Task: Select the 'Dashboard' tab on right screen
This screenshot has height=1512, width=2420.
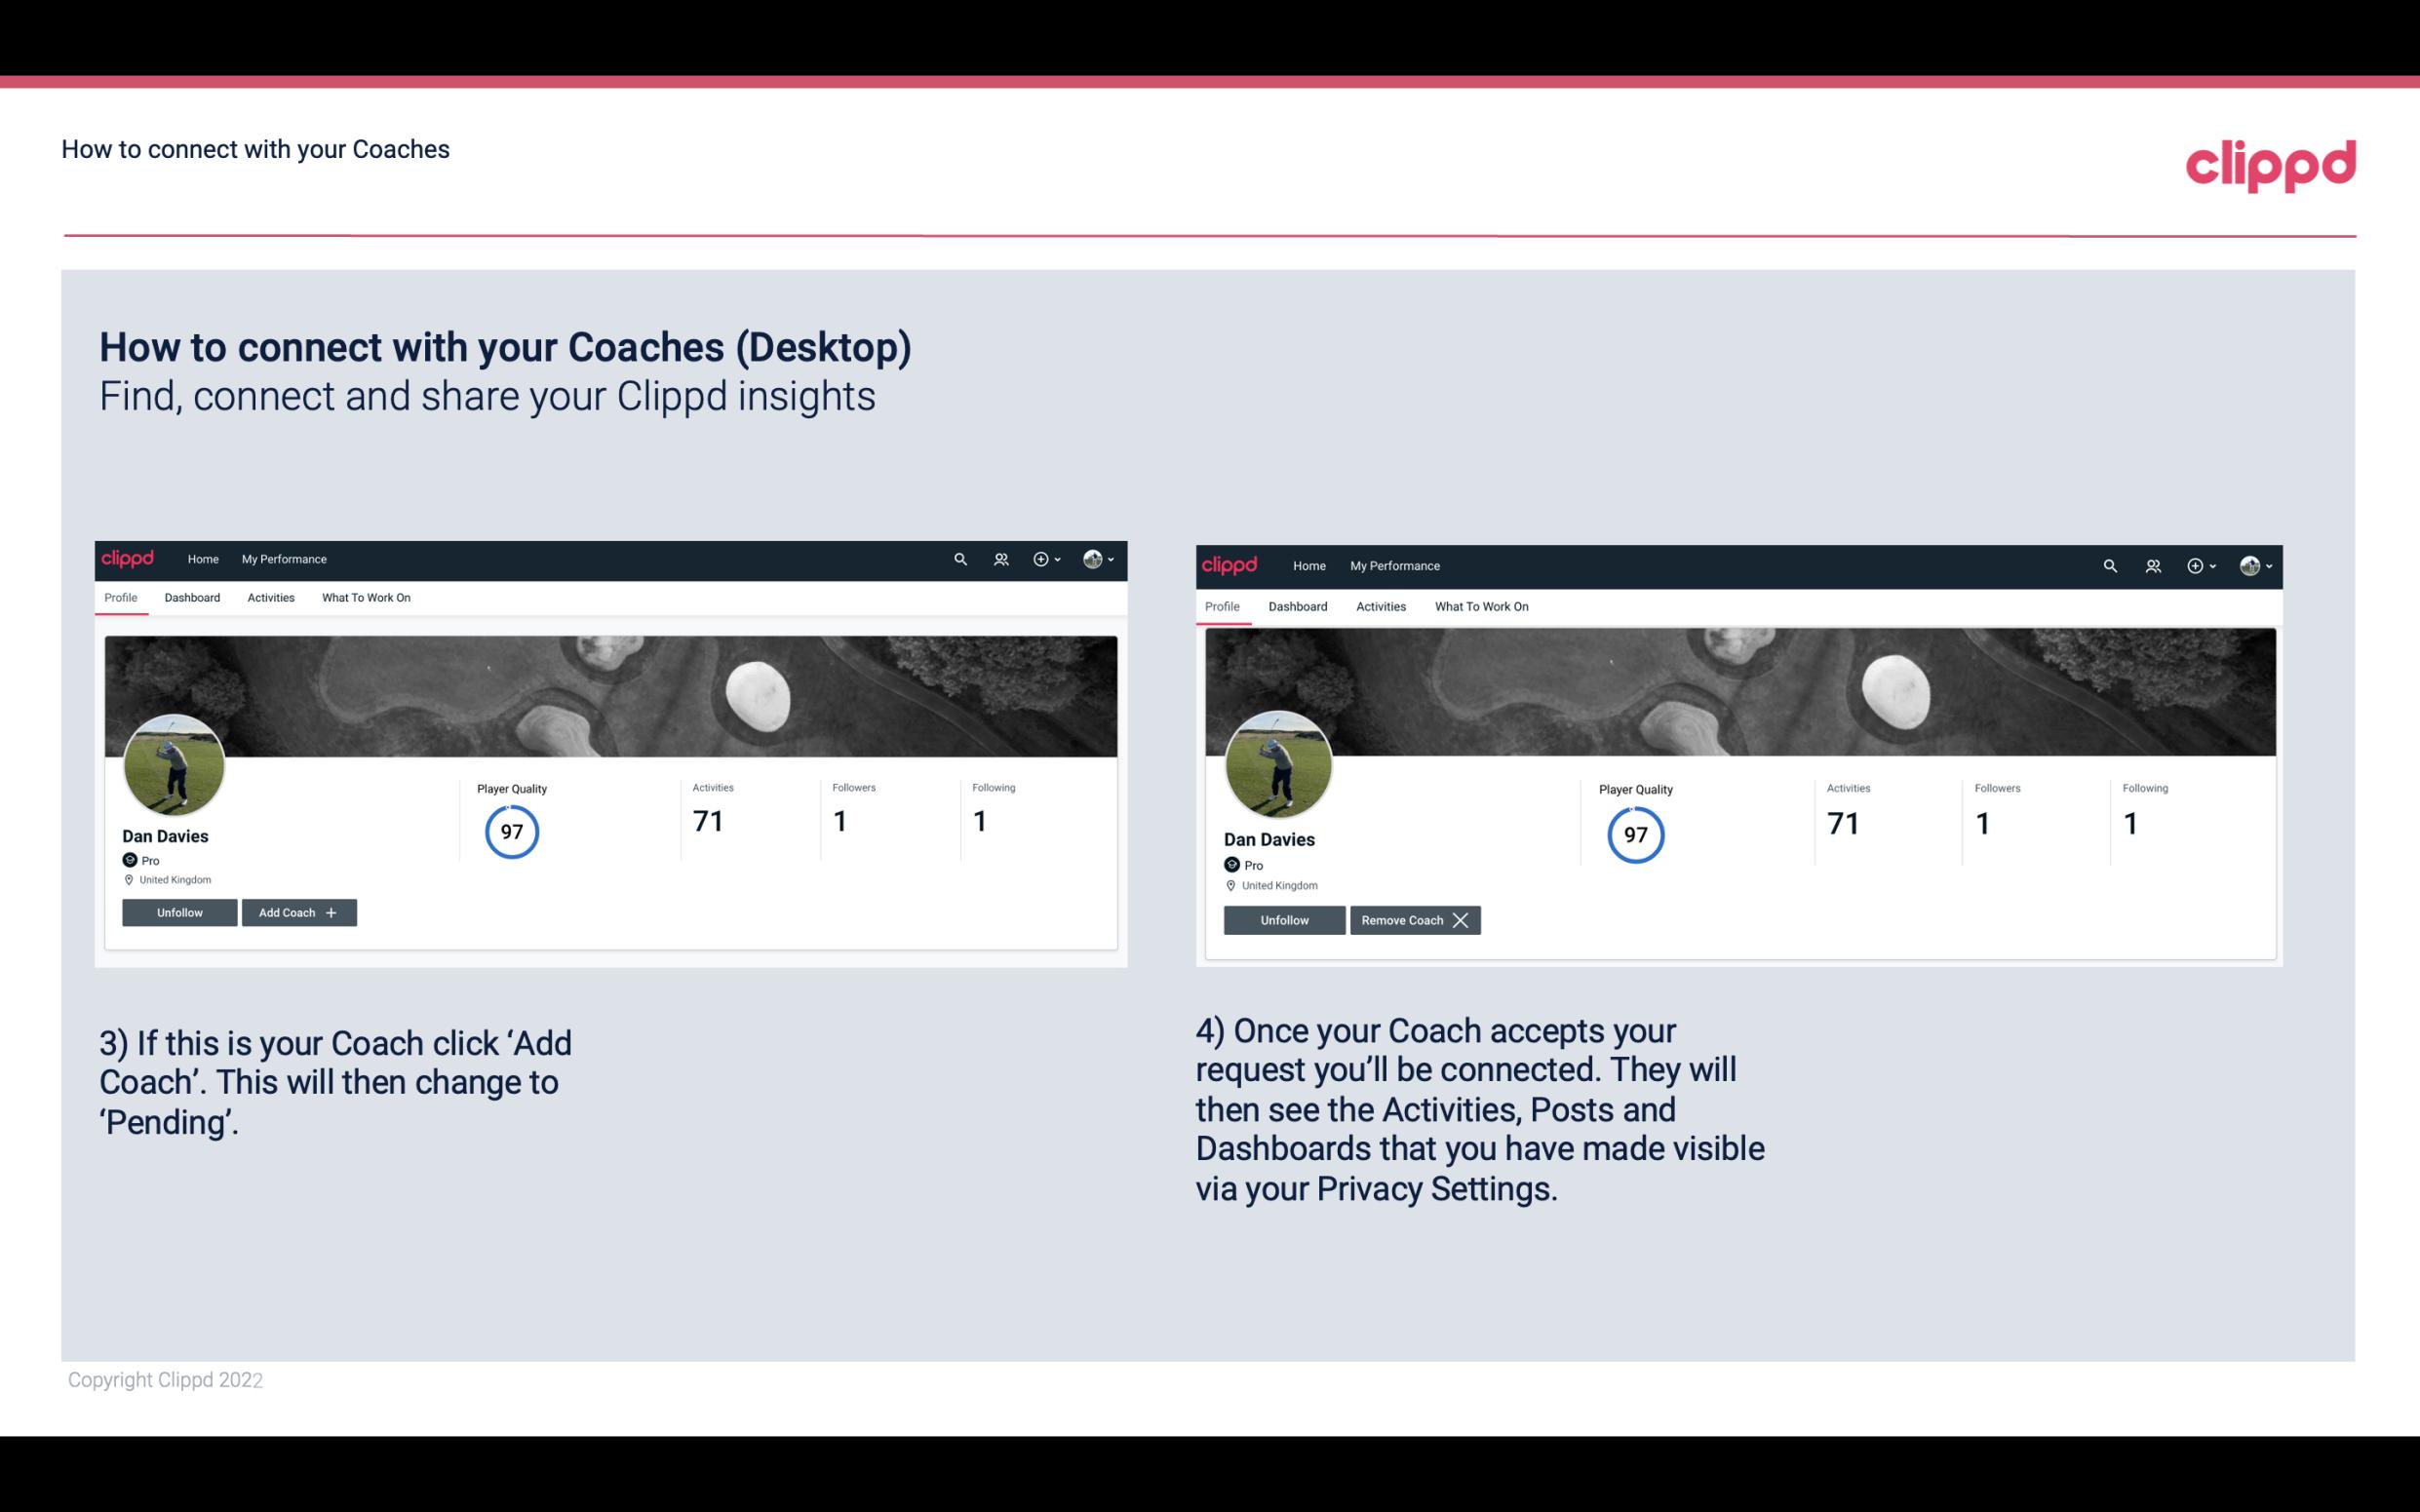Action: tap(1296, 604)
